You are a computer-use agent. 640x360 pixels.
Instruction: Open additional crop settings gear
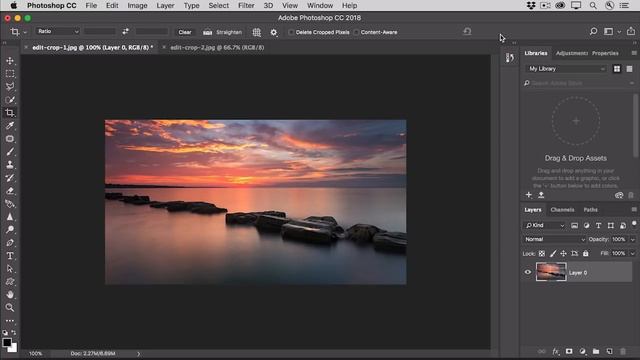click(x=273, y=32)
